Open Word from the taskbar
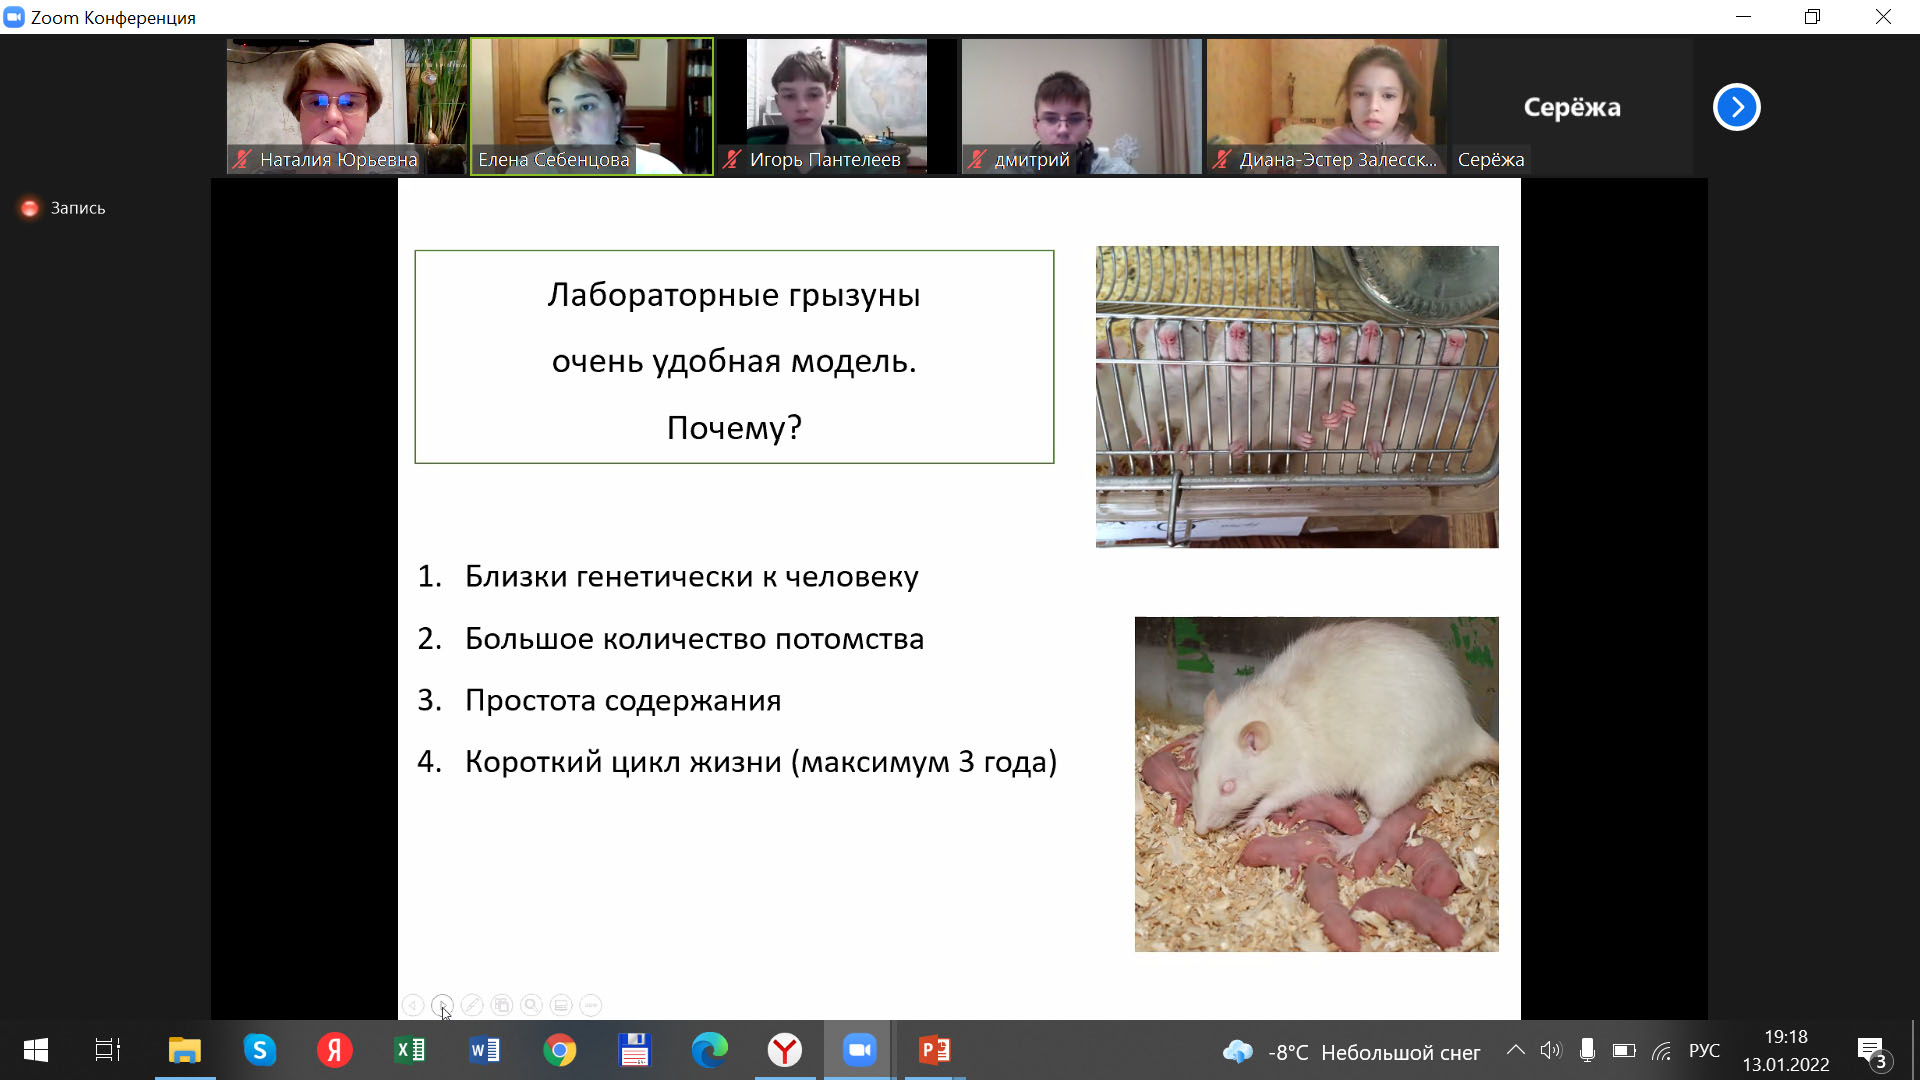This screenshot has height=1080, width=1920. click(x=485, y=1050)
